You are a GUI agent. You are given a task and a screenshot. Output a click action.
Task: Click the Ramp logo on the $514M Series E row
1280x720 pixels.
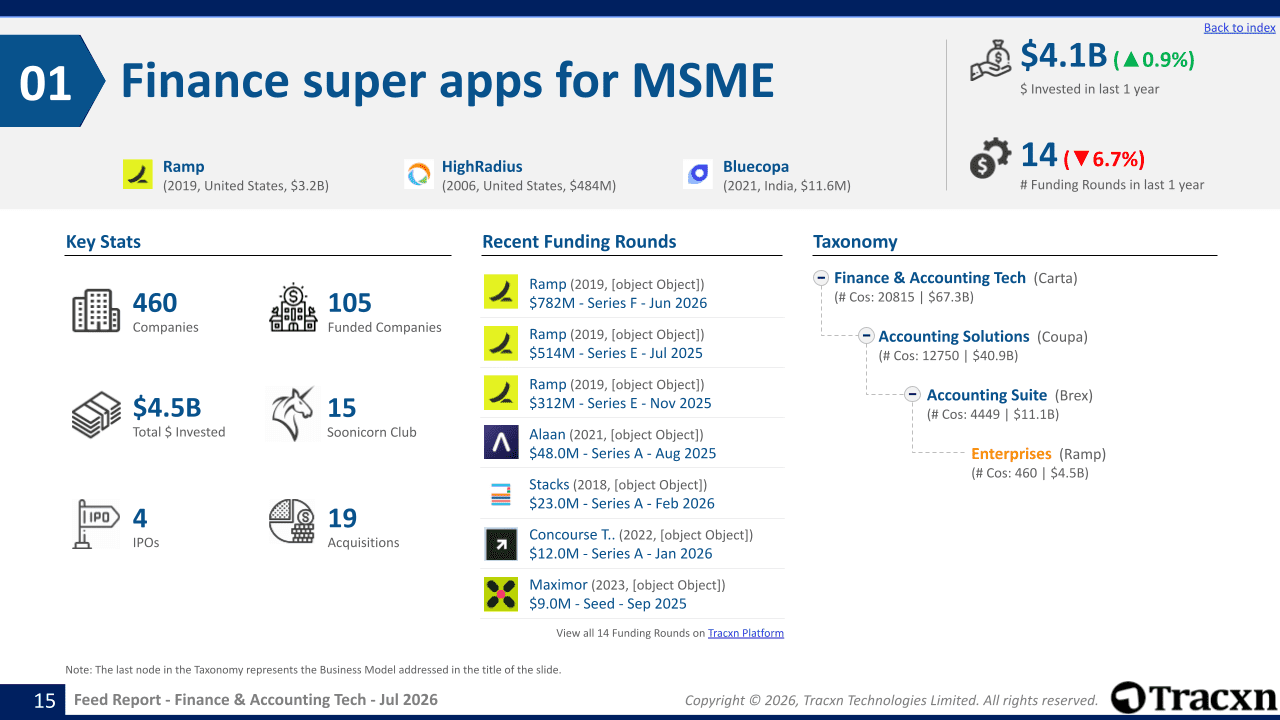point(501,342)
